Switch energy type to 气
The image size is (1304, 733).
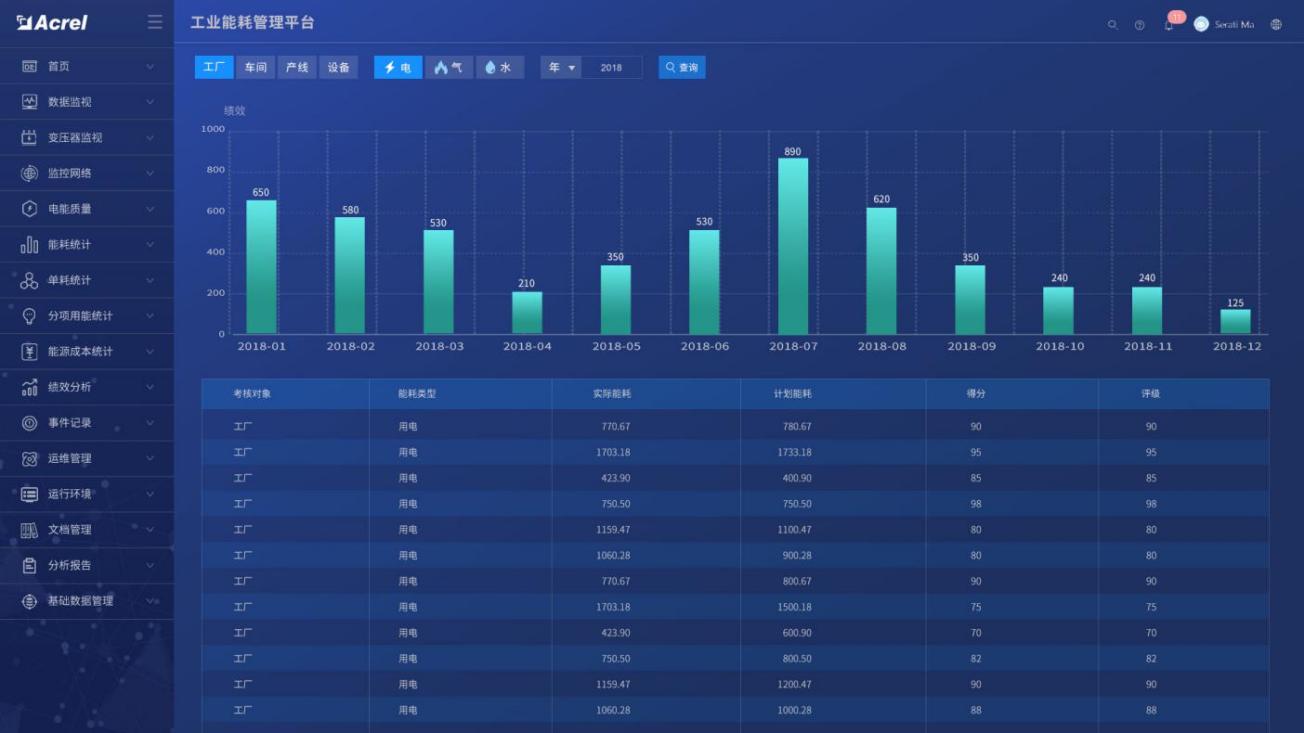[x=447, y=67]
